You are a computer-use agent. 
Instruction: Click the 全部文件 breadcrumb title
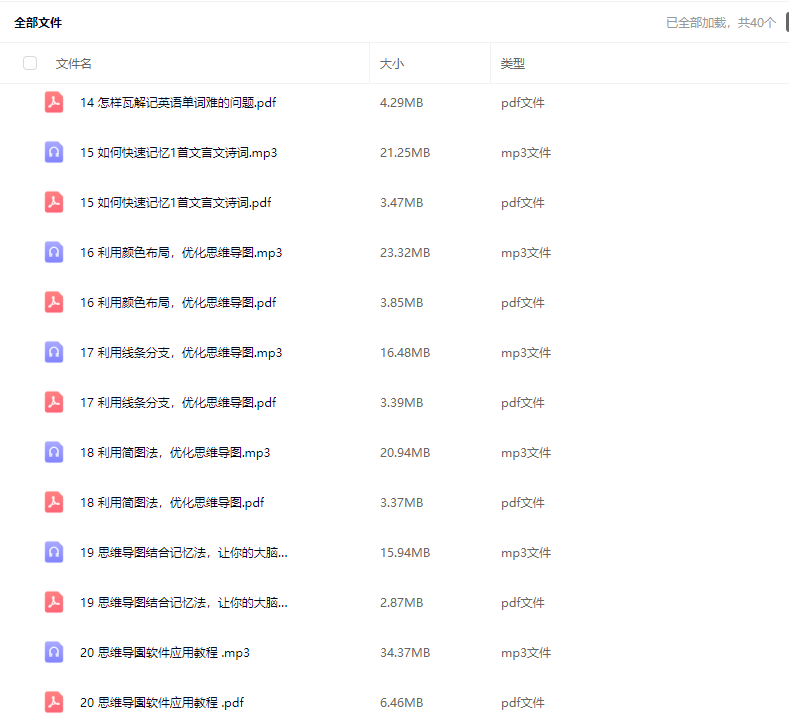pyautogui.click(x=38, y=22)
